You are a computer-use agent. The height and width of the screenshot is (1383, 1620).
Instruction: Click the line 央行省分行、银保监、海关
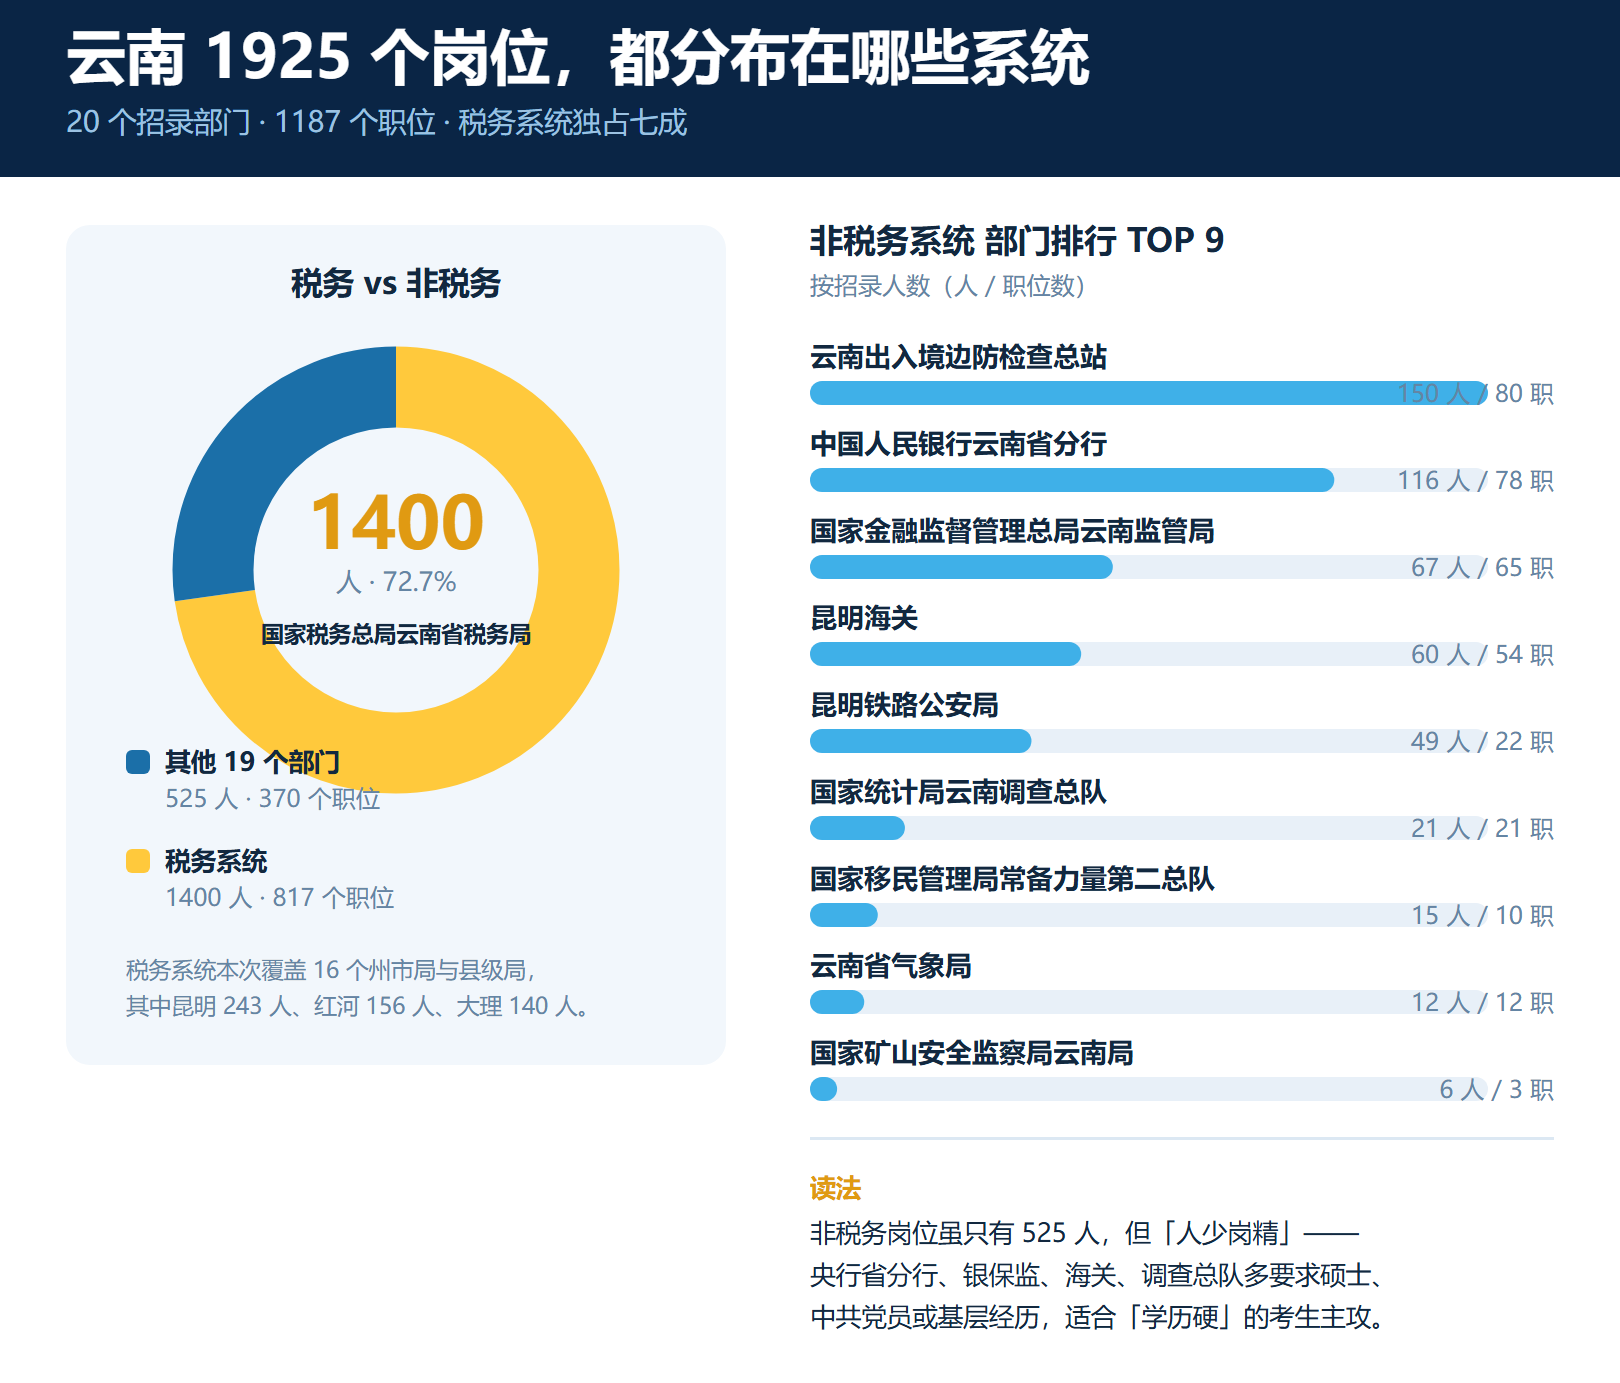pyautogui.click(x=1098, y=1275)
